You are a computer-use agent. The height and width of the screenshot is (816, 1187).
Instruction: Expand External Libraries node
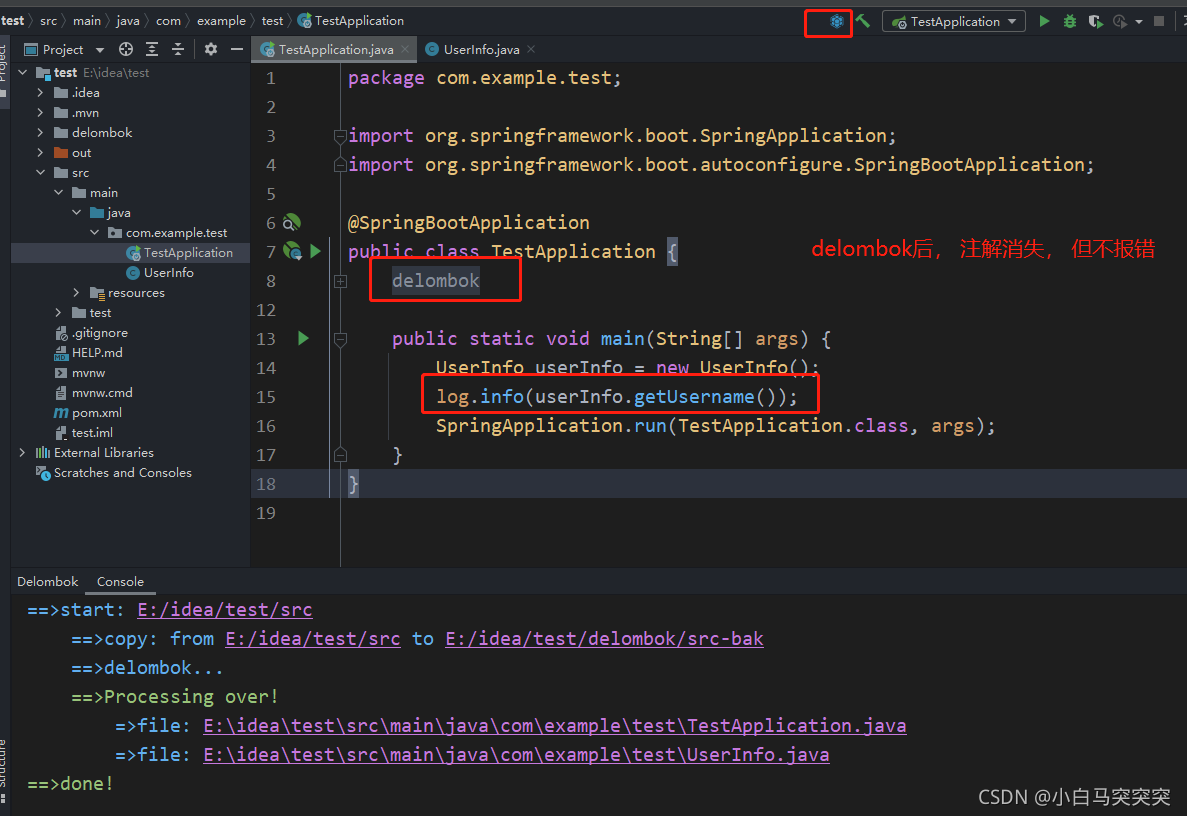[x=22, y=453]
